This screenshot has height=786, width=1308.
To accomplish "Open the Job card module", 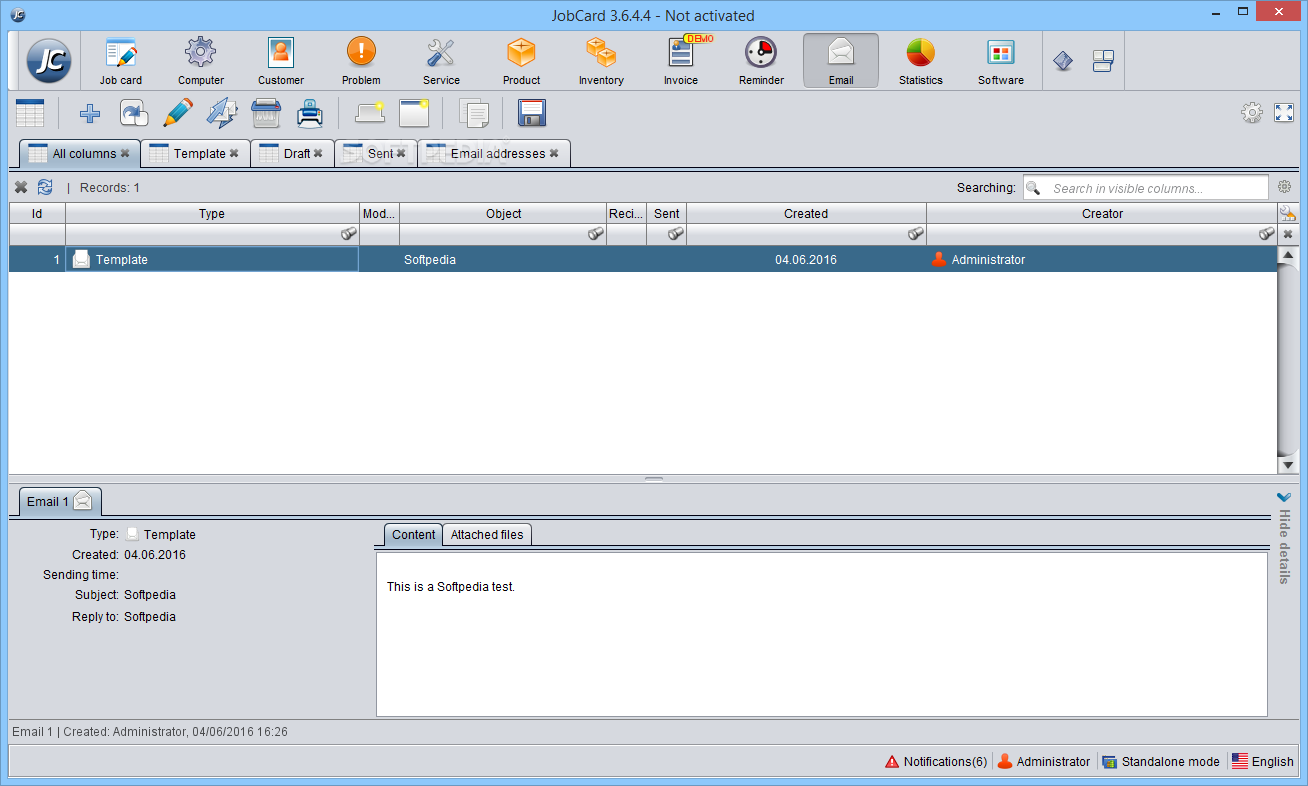I will coord(121,61).
